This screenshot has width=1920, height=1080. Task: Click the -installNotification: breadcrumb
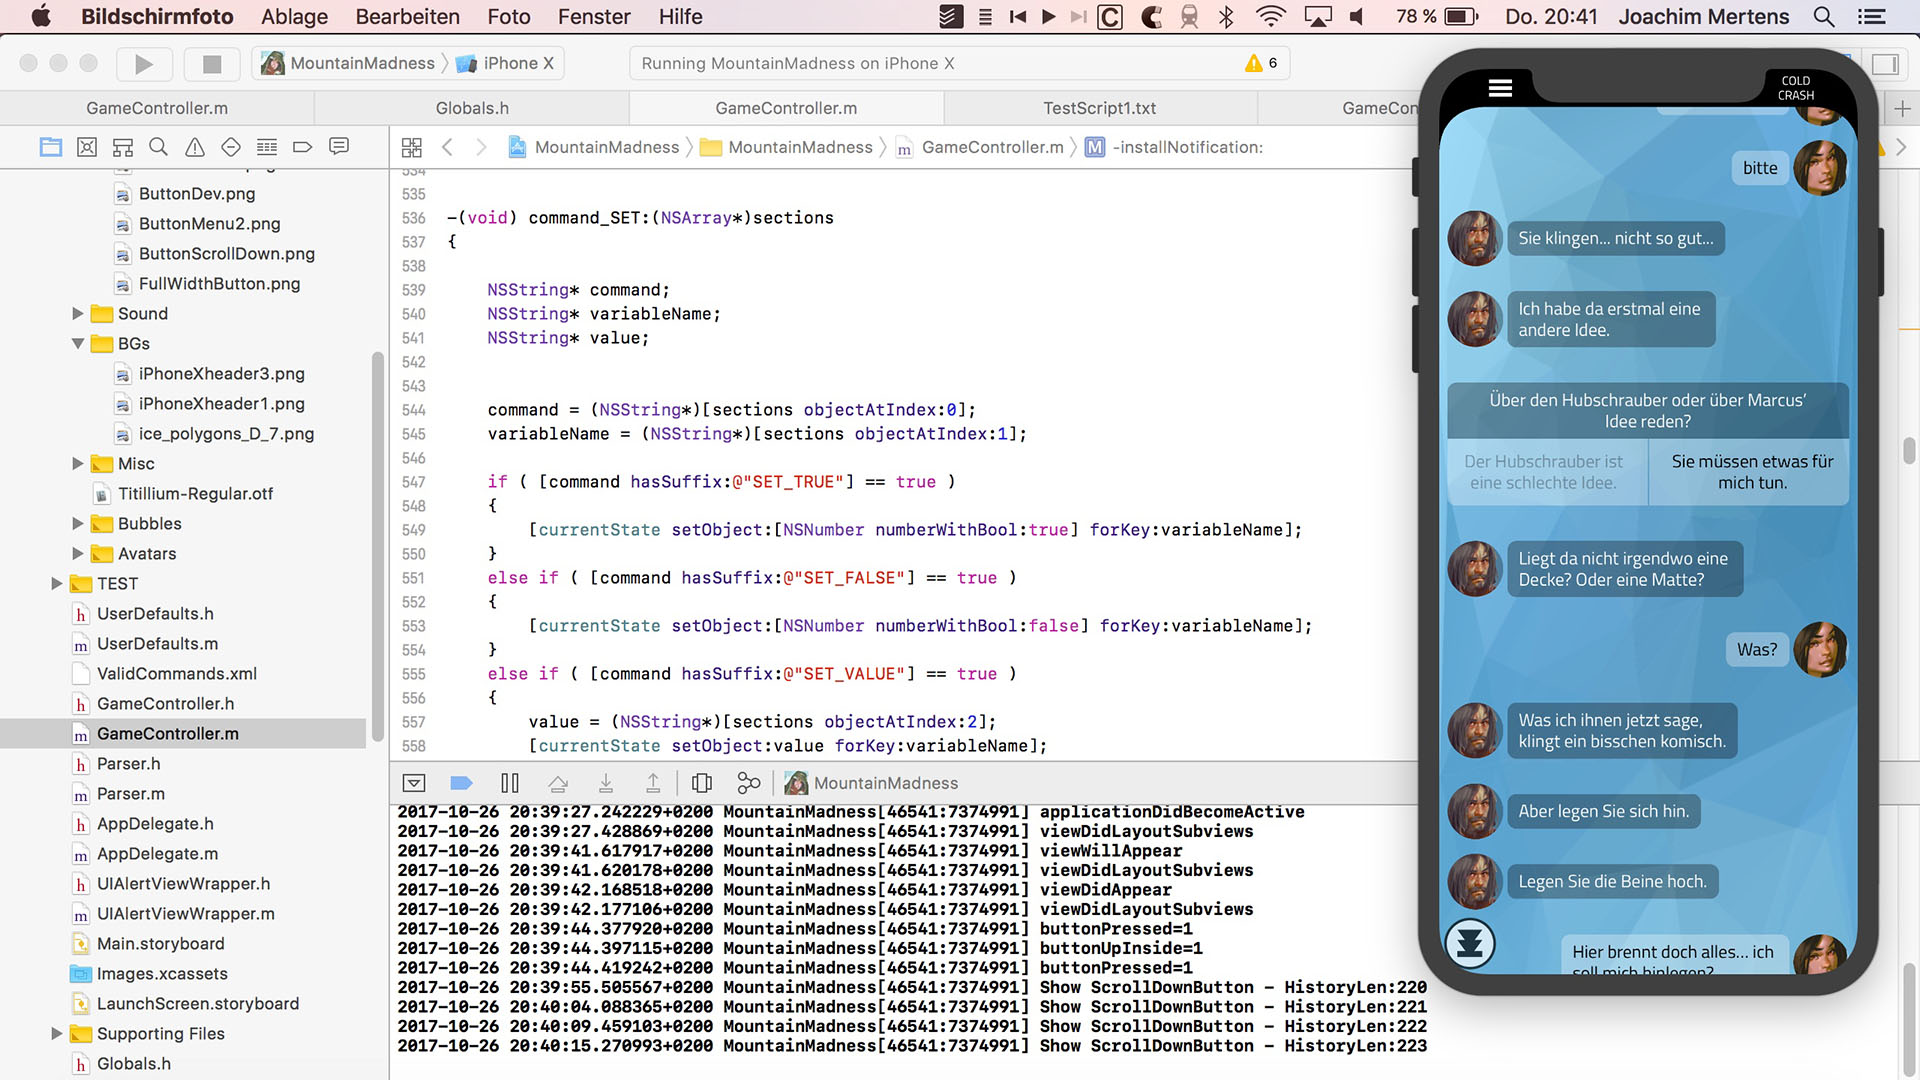pos(1175,147)
